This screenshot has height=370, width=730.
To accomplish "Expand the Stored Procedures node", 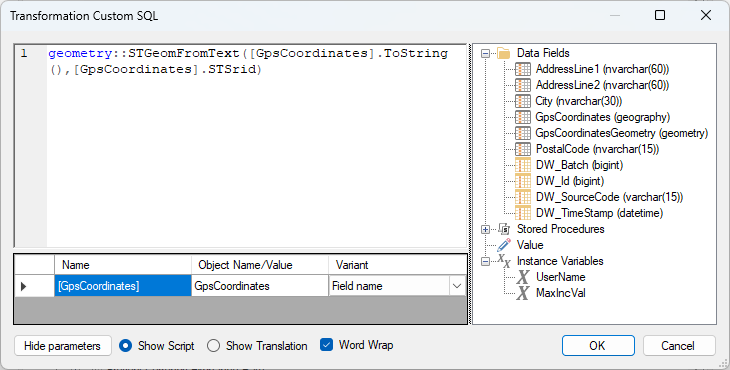I will (x=485, y=229).
